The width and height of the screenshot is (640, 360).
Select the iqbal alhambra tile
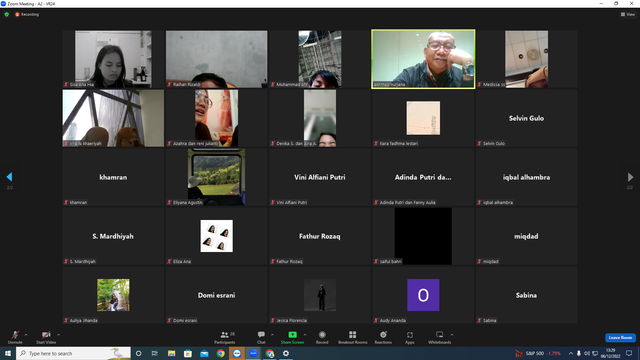526,177
